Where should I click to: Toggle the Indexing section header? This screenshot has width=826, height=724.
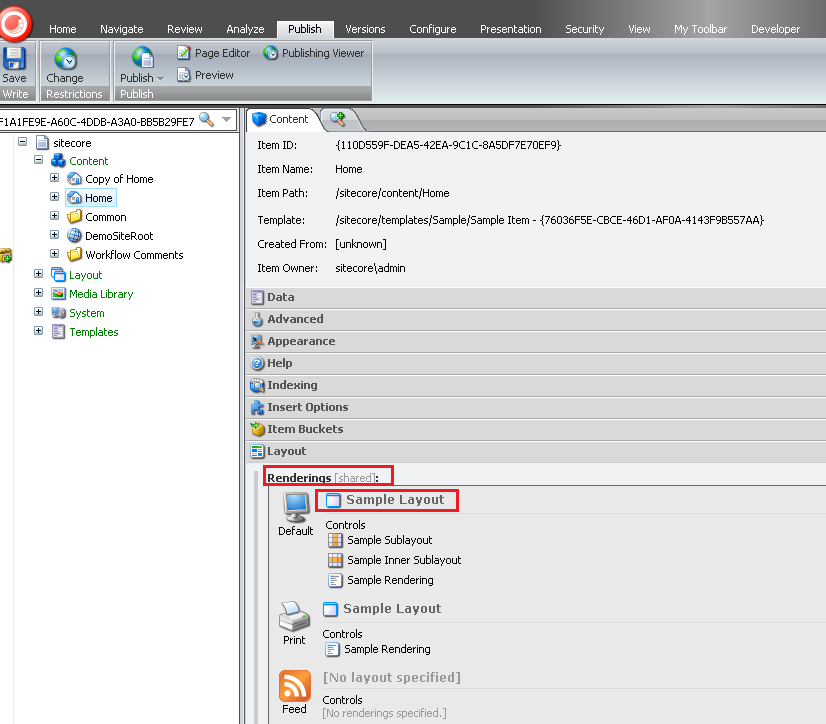click(536, 385)
